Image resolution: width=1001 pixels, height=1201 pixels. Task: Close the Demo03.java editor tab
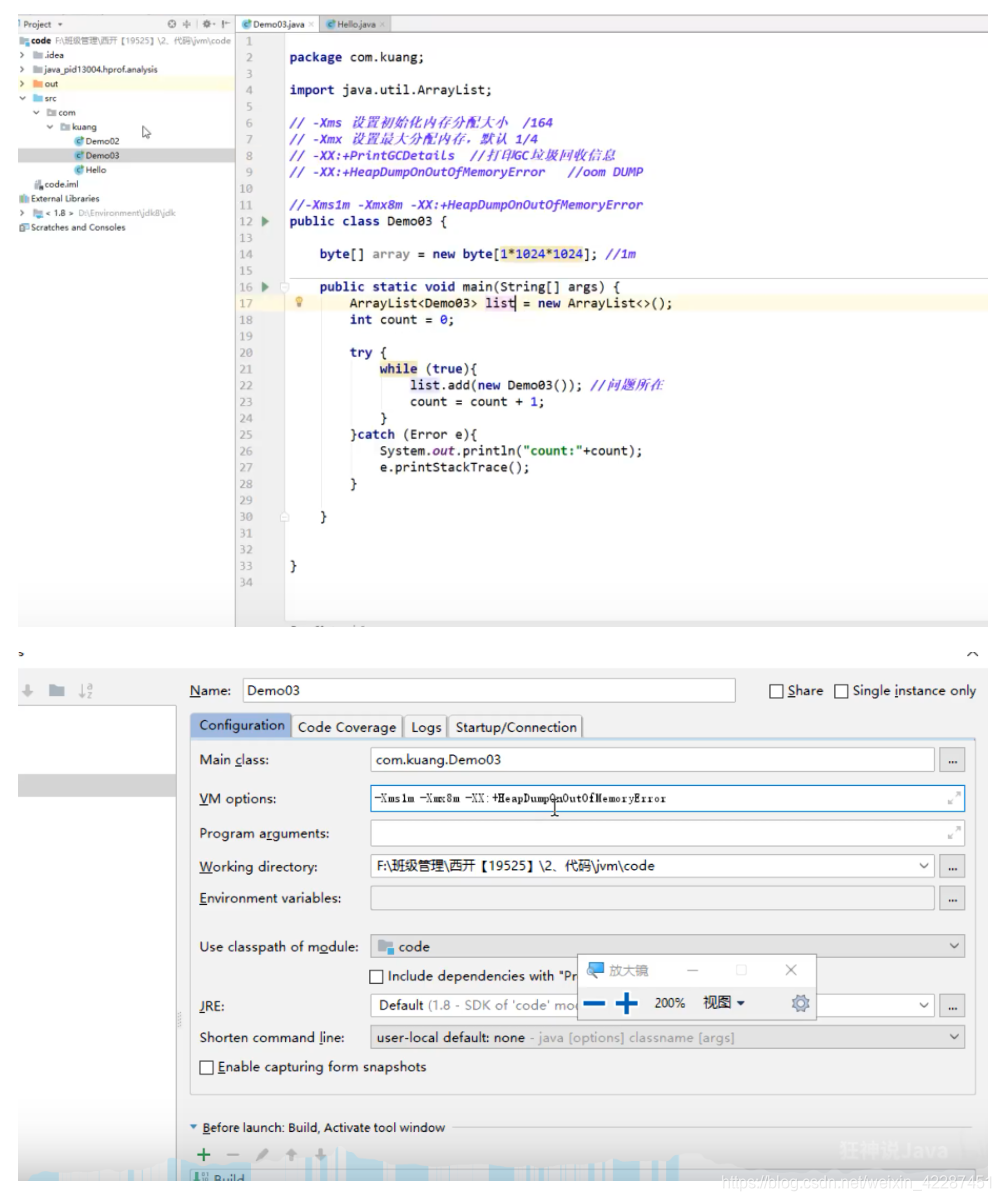[x=311, y=24]
